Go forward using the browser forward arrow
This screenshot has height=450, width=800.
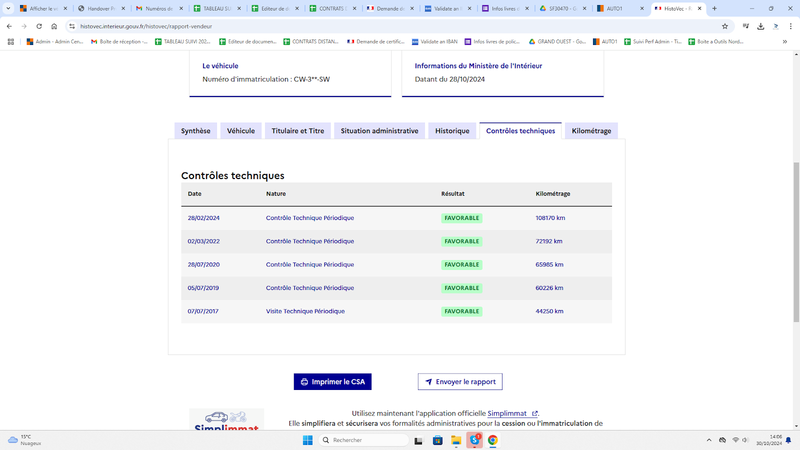24,27
